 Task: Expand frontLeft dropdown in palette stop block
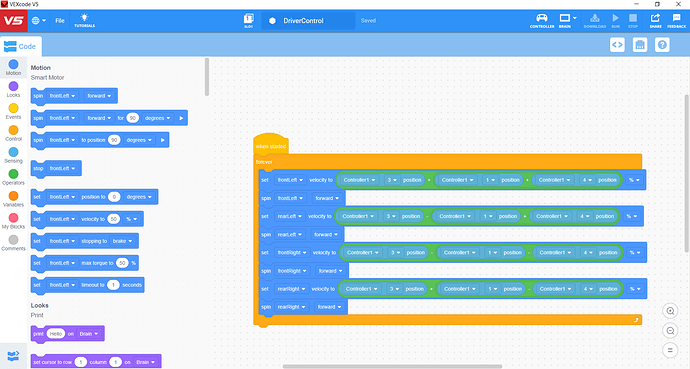coord(62,168)
